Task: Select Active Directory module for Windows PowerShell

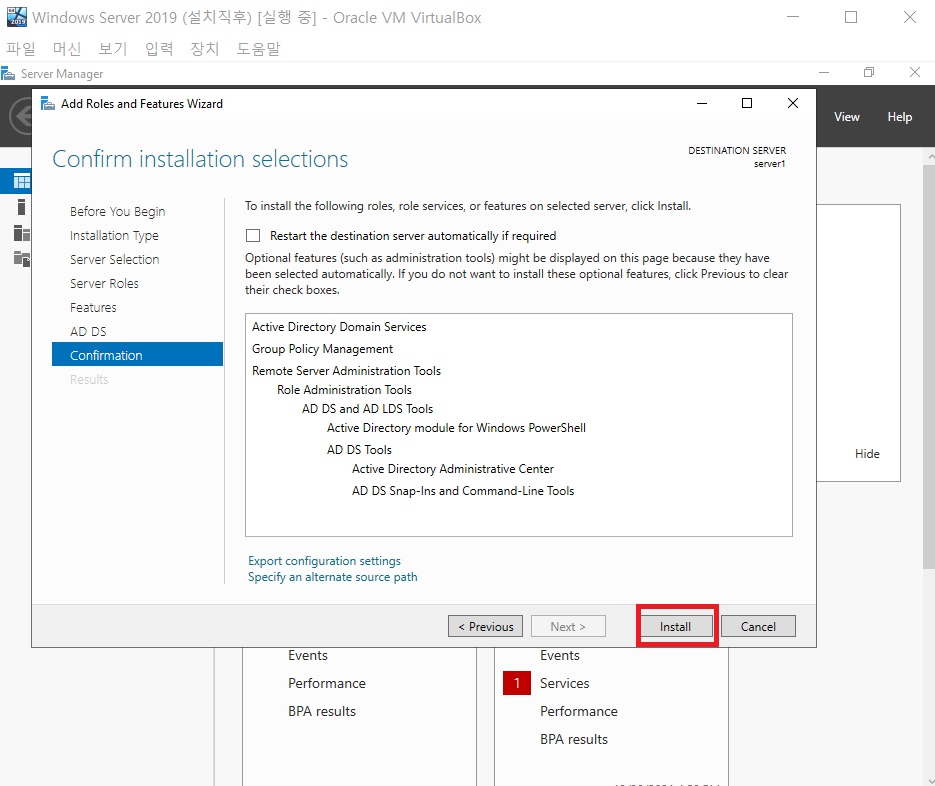Action: 456,428
